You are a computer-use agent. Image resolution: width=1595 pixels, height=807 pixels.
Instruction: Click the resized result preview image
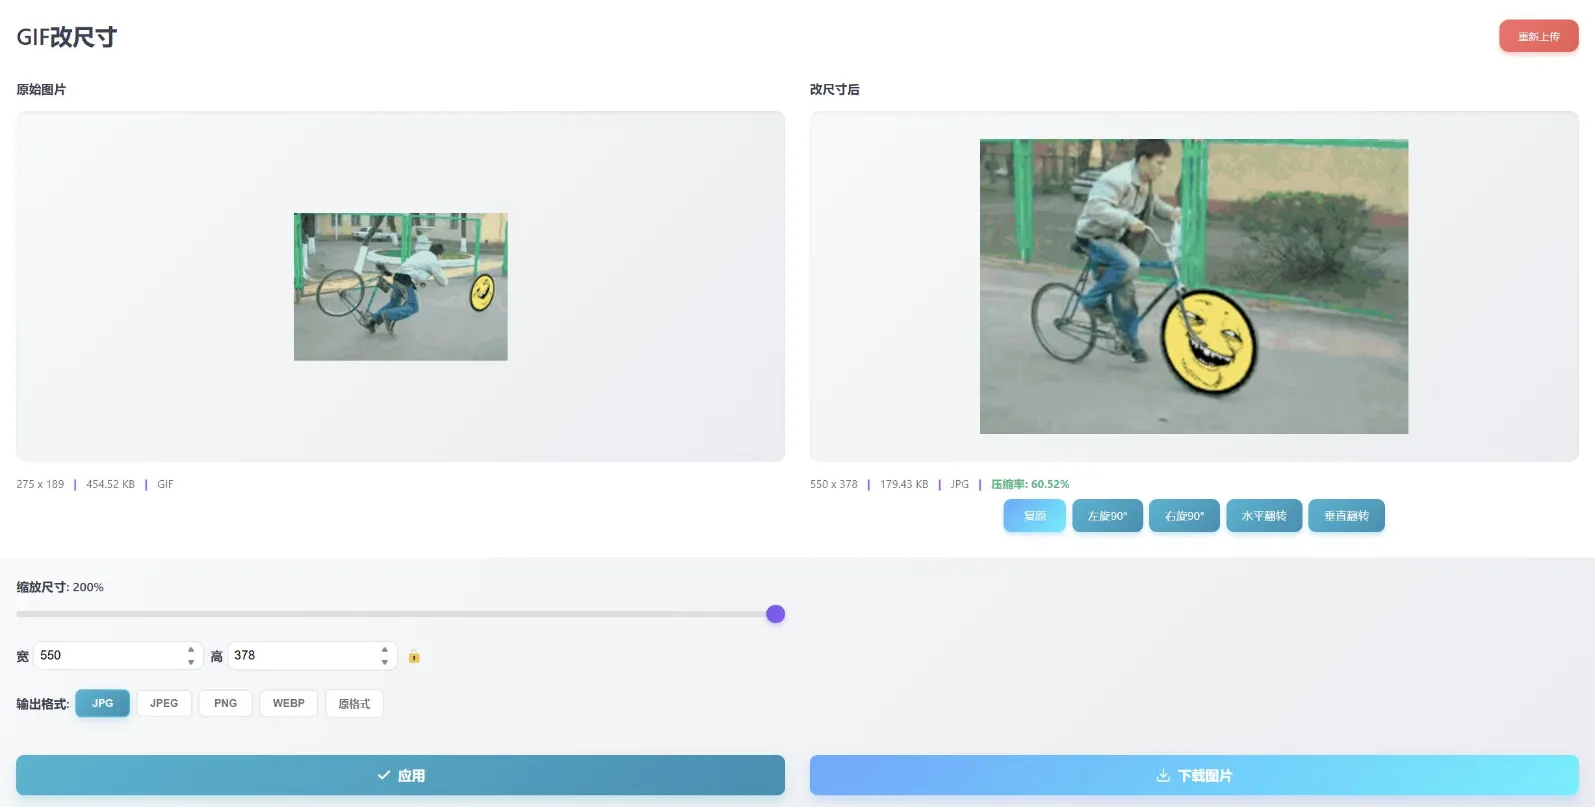pyautogui.click(x=1194, y=287)
